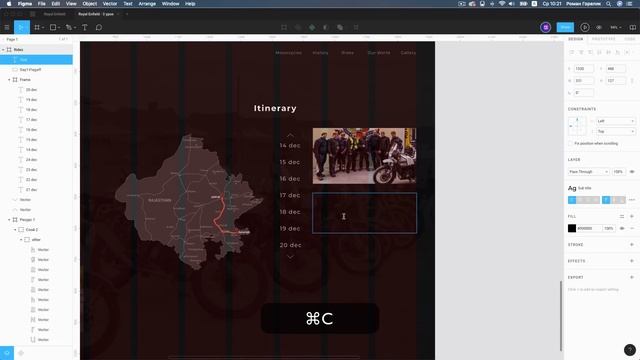
Task: Collapse the Rides frame in layers
Action: [x=3, y=50]
